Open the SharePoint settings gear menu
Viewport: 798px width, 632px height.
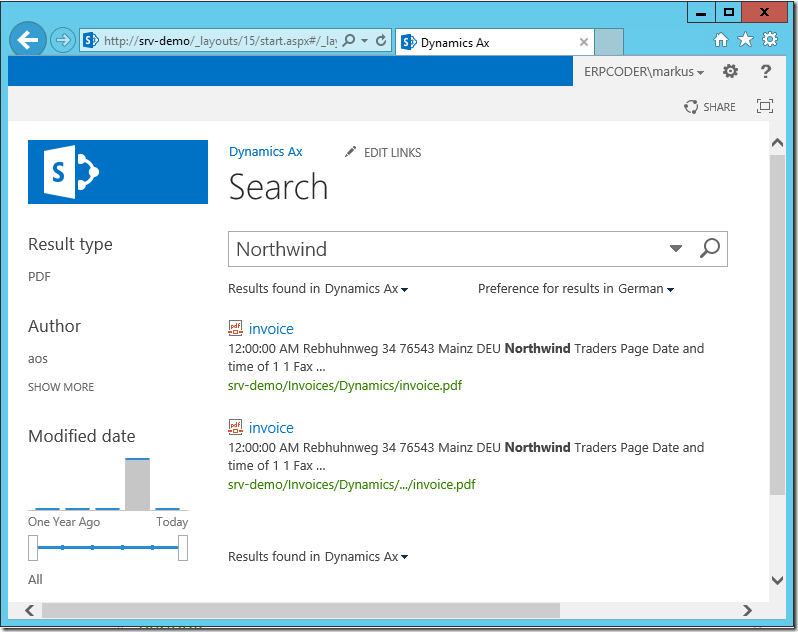pos(730,71)
